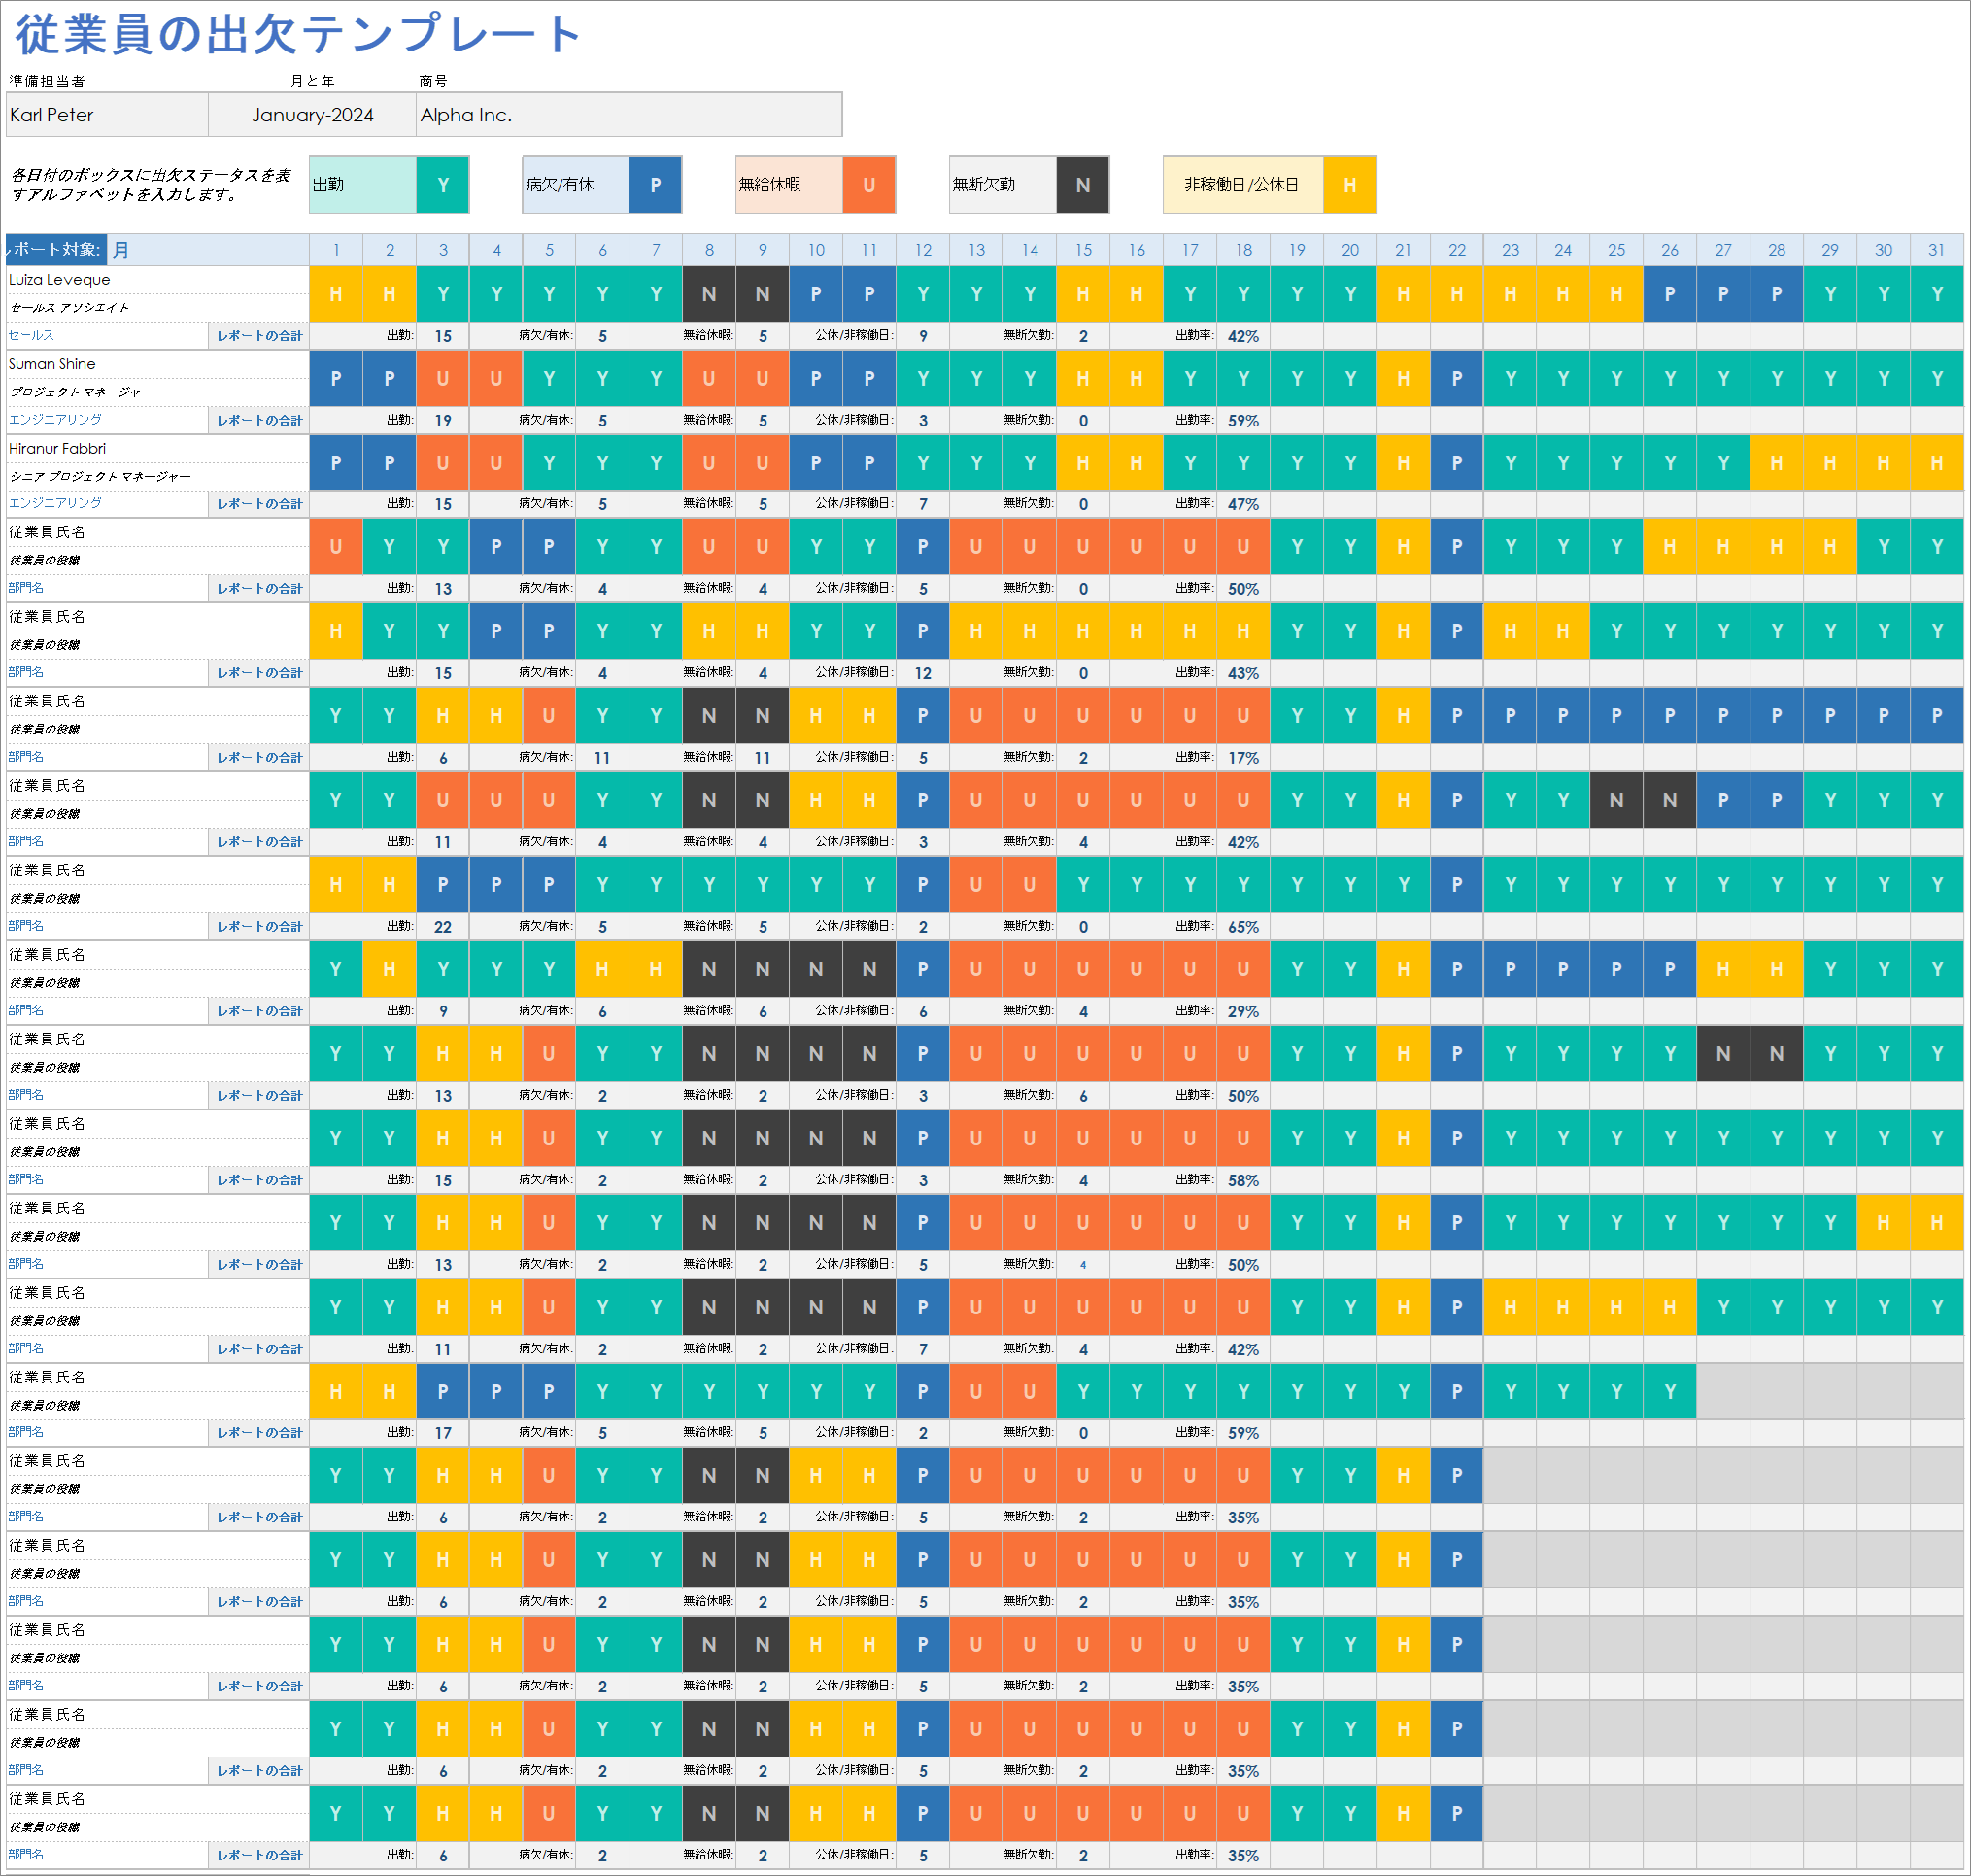Click the 65% attendance rate value

click(x=1243, y=927)
